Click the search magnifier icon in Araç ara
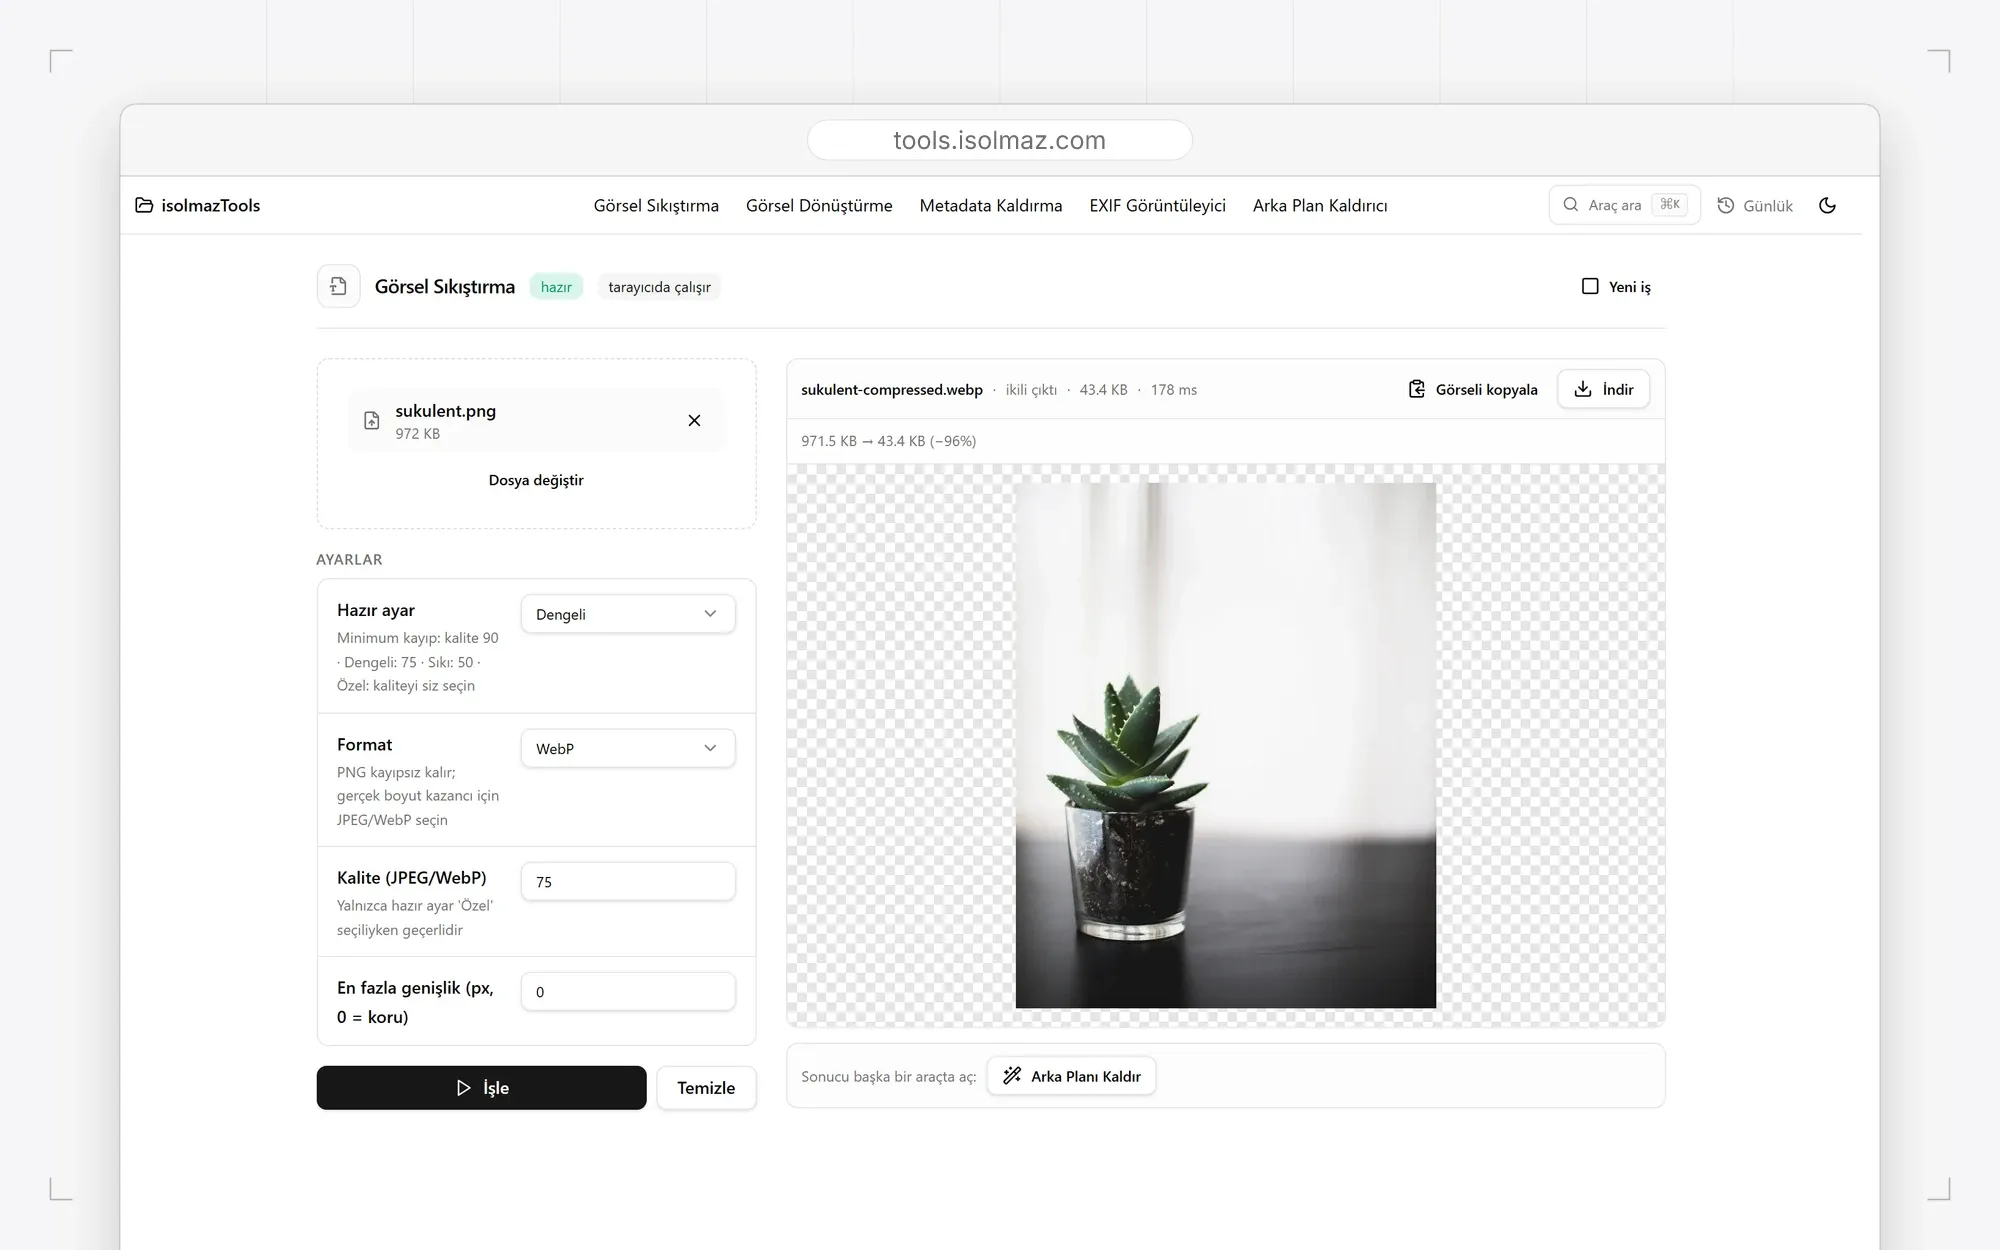Viewport: 2000px width, 1250px height. (x=1571, y=205)
